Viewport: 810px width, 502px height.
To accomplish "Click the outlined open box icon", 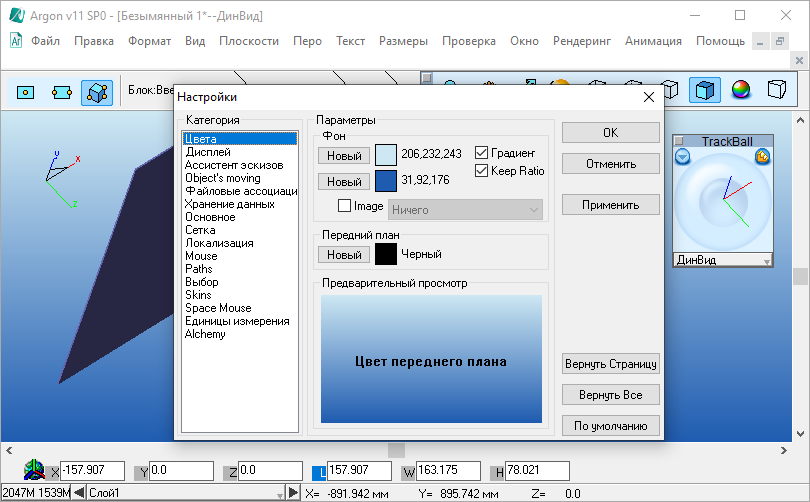I will click(776, 89).
